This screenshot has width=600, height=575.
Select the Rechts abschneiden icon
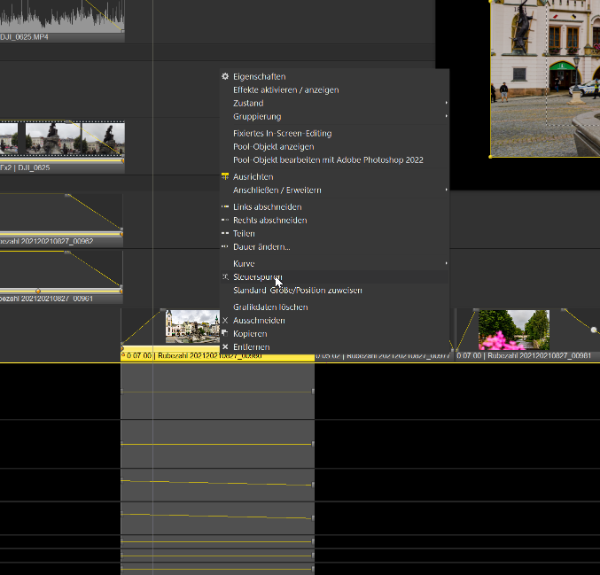point(225,220)
